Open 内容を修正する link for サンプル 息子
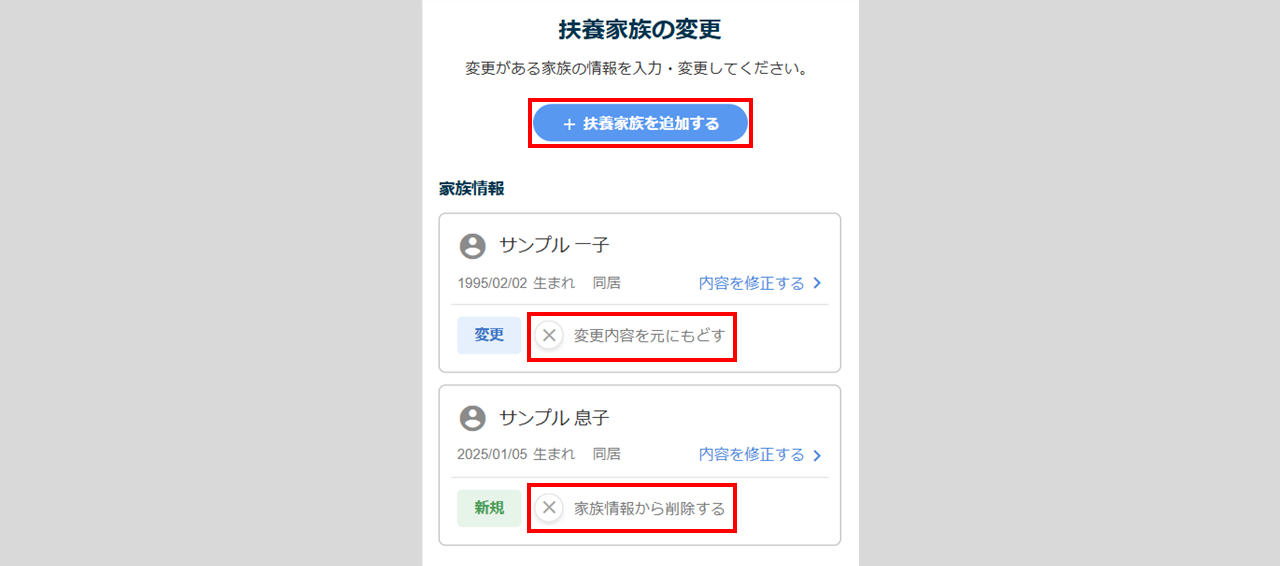The image size is (1280, 566). click(751, 455)
